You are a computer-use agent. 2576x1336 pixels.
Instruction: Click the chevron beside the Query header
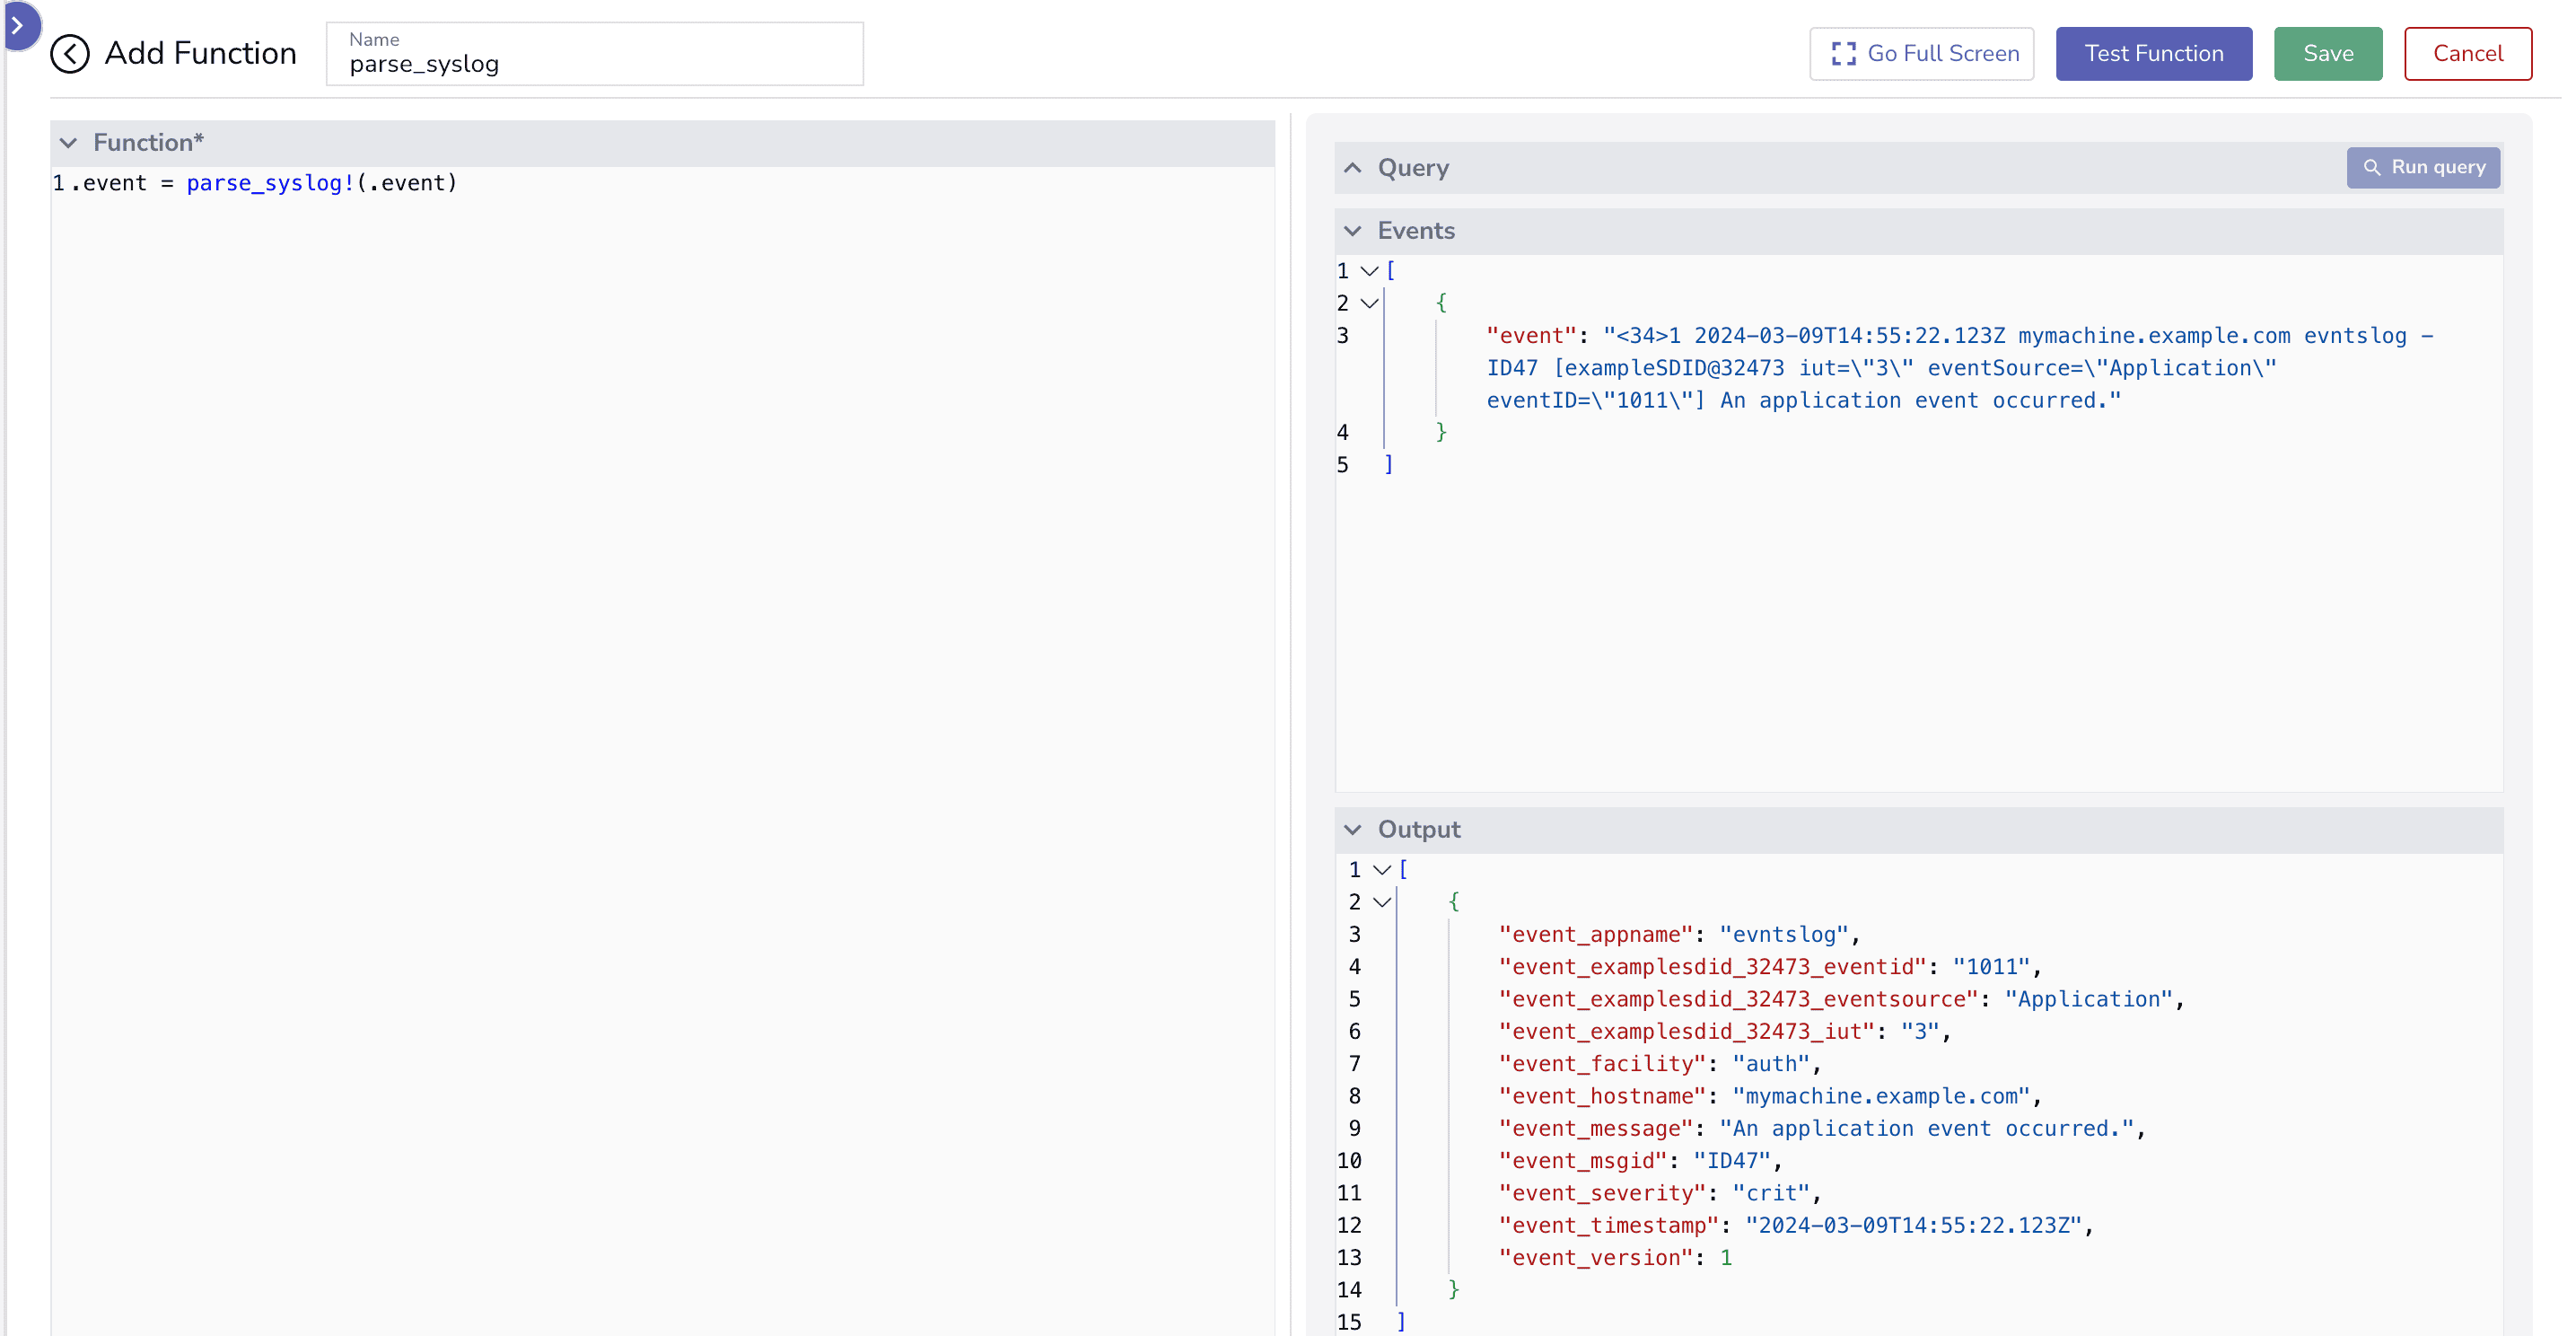pyautogui.click(x=1354, y=167)
